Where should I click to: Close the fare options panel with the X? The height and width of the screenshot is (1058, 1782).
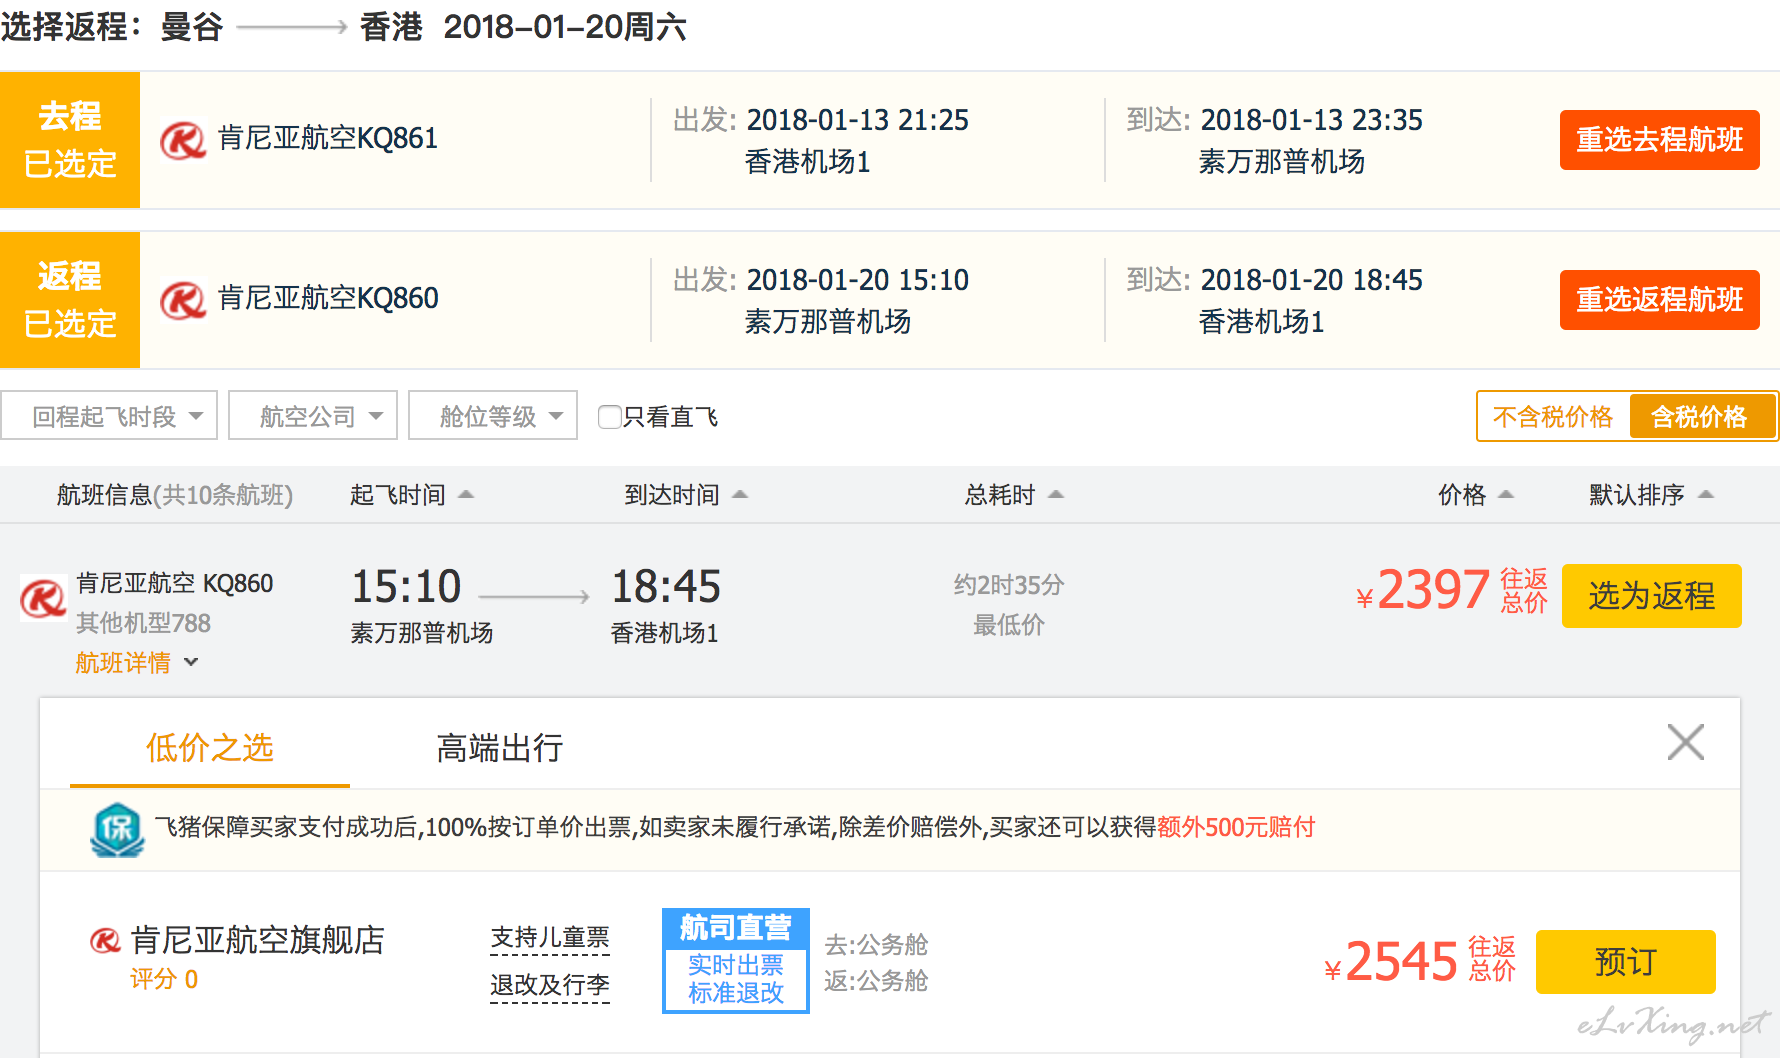1685,742
